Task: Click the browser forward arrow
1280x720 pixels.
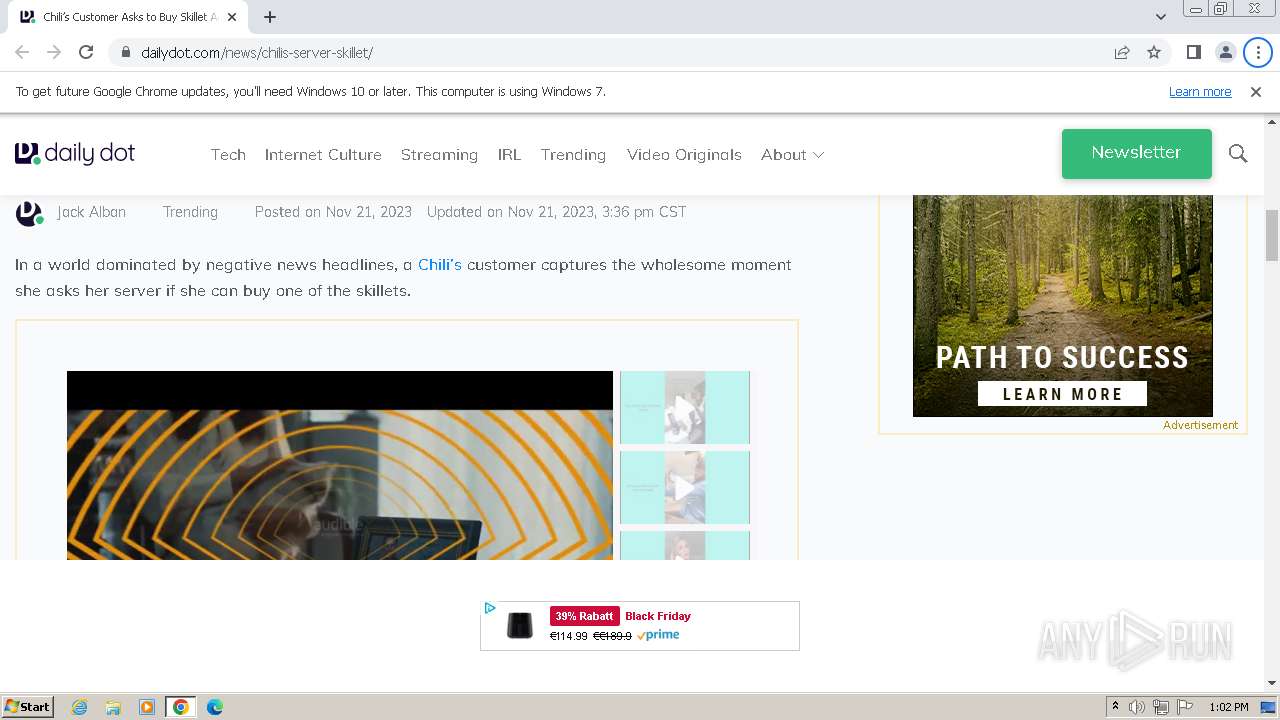Action: tap(54, 52)
